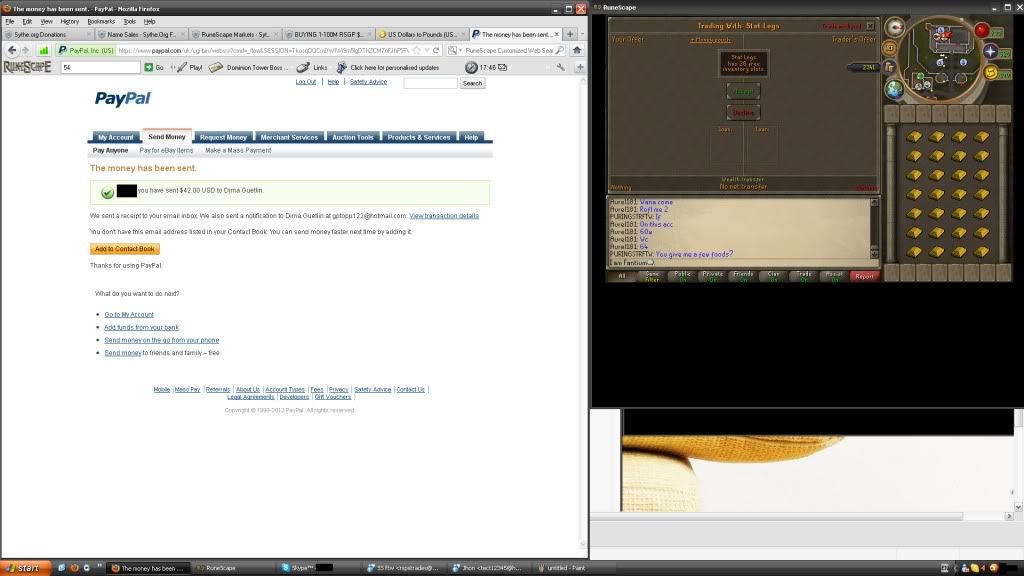Screen dimensions: 1024x576
Task: Switch to Sythe.org Donations tab
Action: tap(47, 34)
